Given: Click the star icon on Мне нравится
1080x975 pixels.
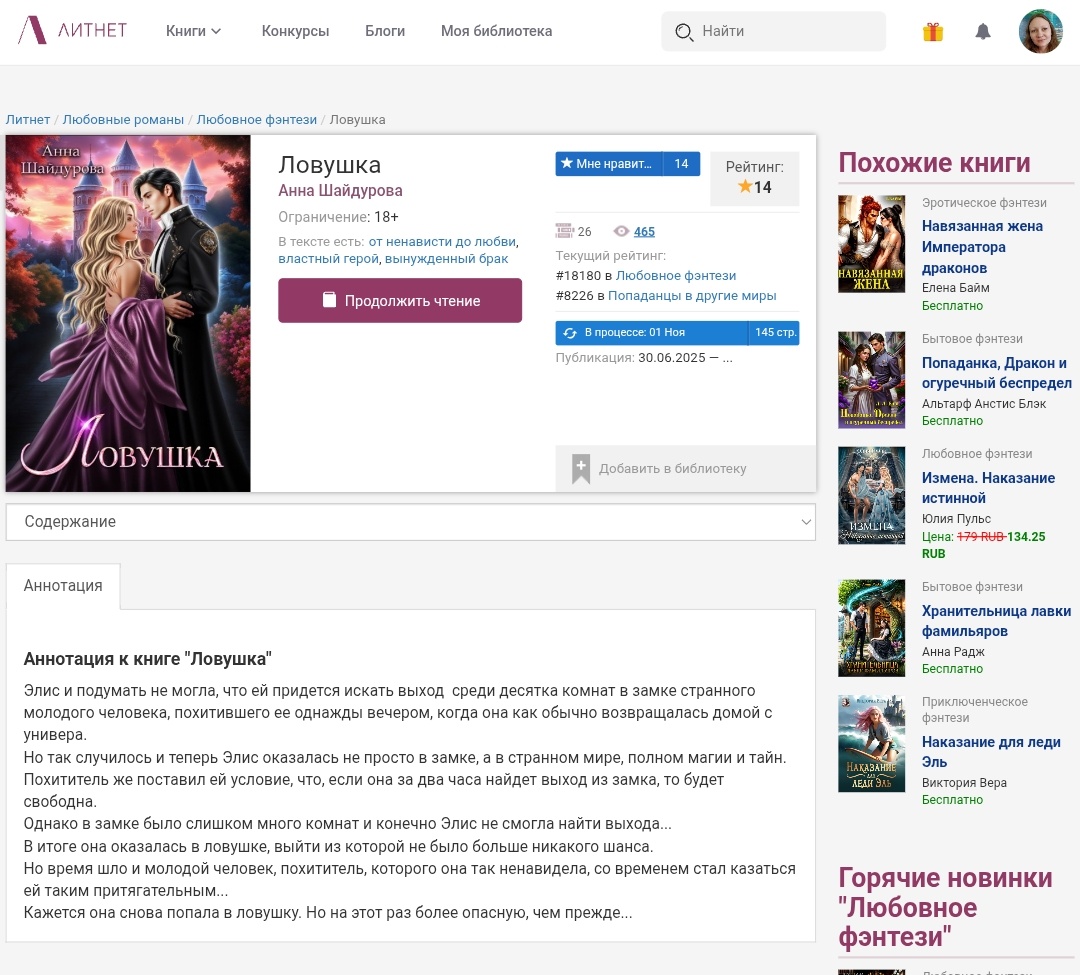Looking at the screenshot, I should pyautogui.click(x=567, y=163).
